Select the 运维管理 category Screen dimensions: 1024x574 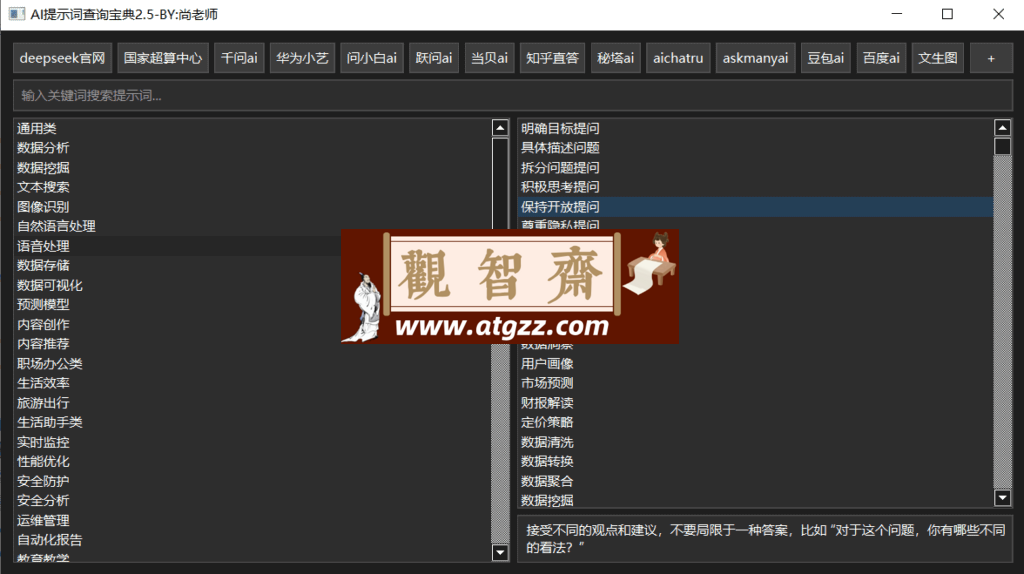coord(252,520)
